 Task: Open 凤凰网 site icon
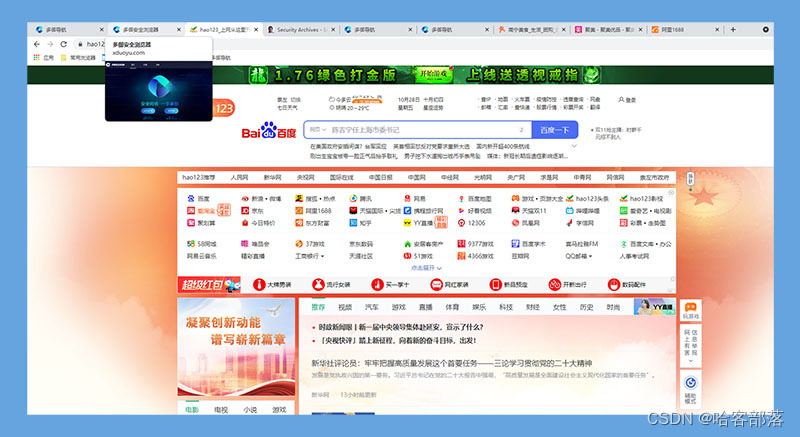tap(515, 223)
